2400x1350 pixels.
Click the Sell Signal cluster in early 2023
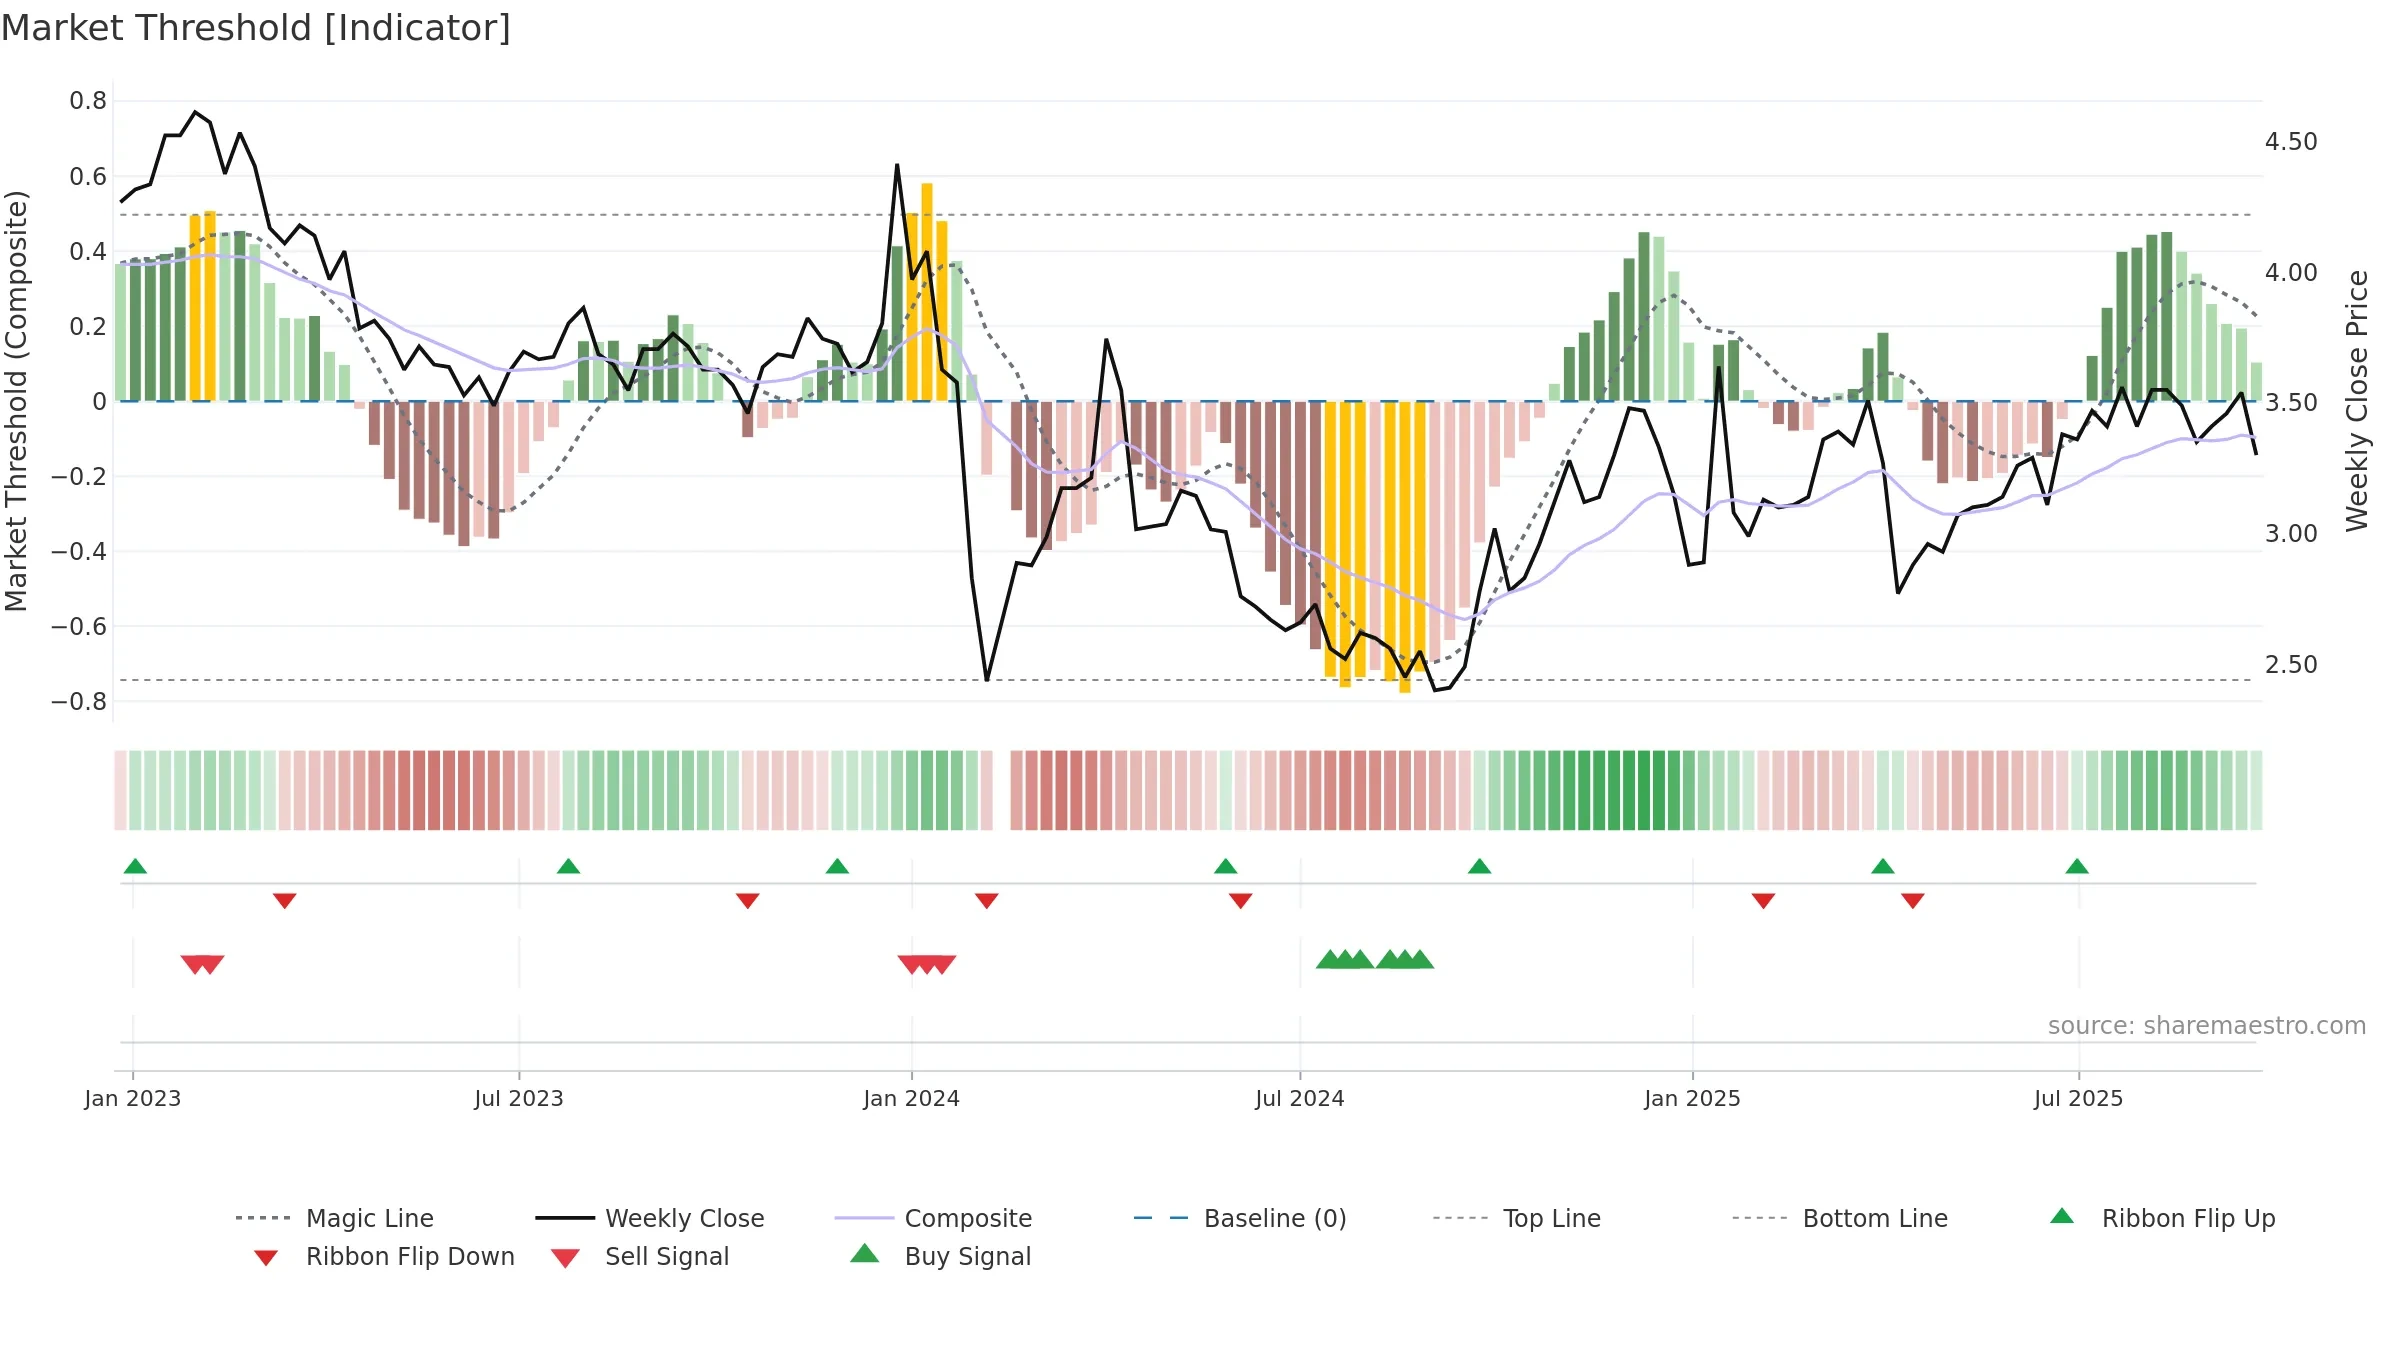pos(202,964)
